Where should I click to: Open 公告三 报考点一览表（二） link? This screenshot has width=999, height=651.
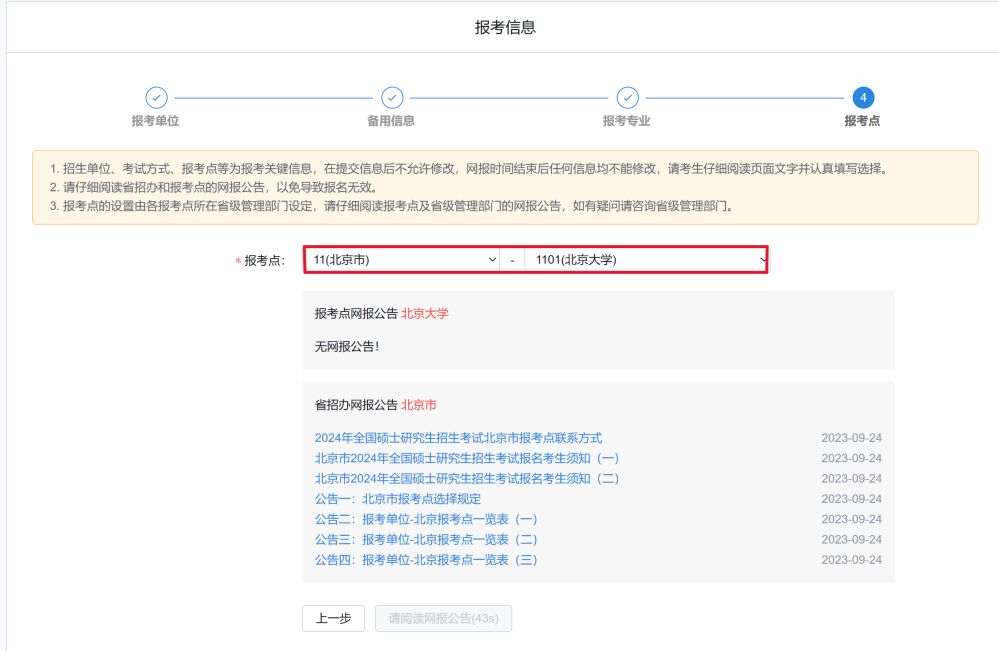coord(426,539)
